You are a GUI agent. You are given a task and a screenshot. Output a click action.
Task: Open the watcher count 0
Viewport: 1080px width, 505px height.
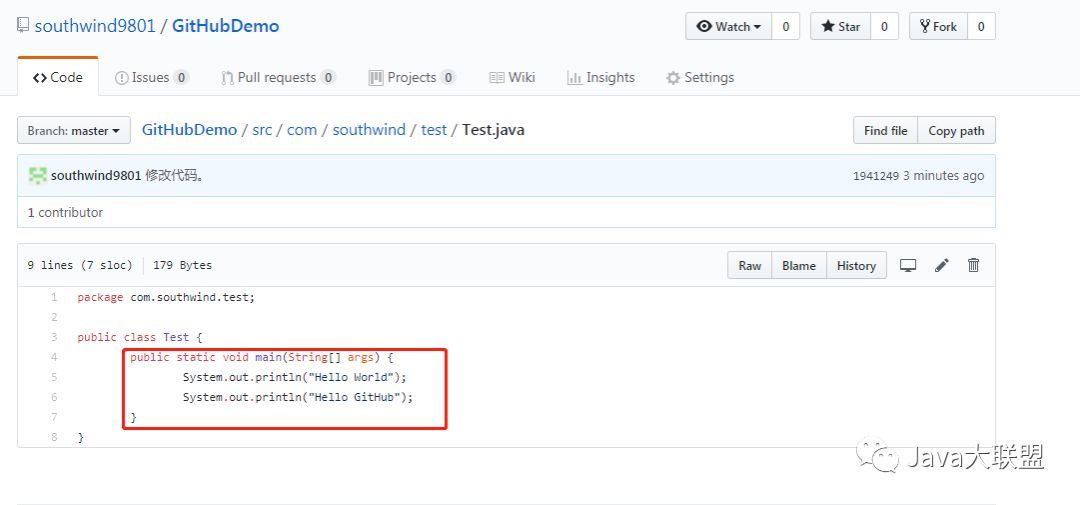[785, 26]
